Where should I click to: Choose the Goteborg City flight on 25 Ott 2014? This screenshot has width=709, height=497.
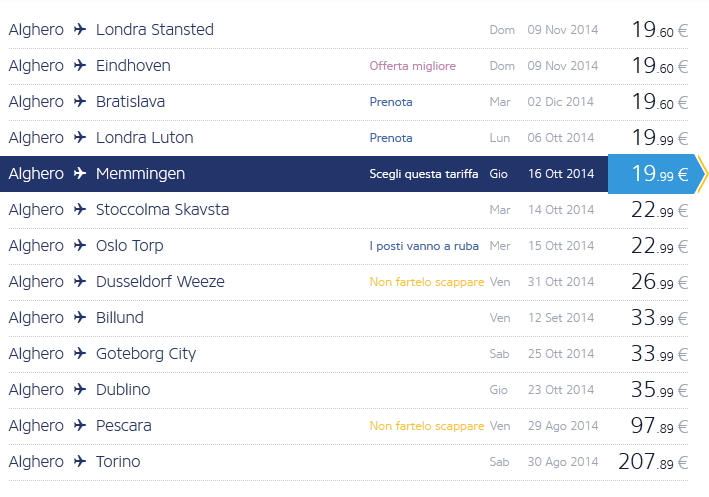tap(146, 354)
